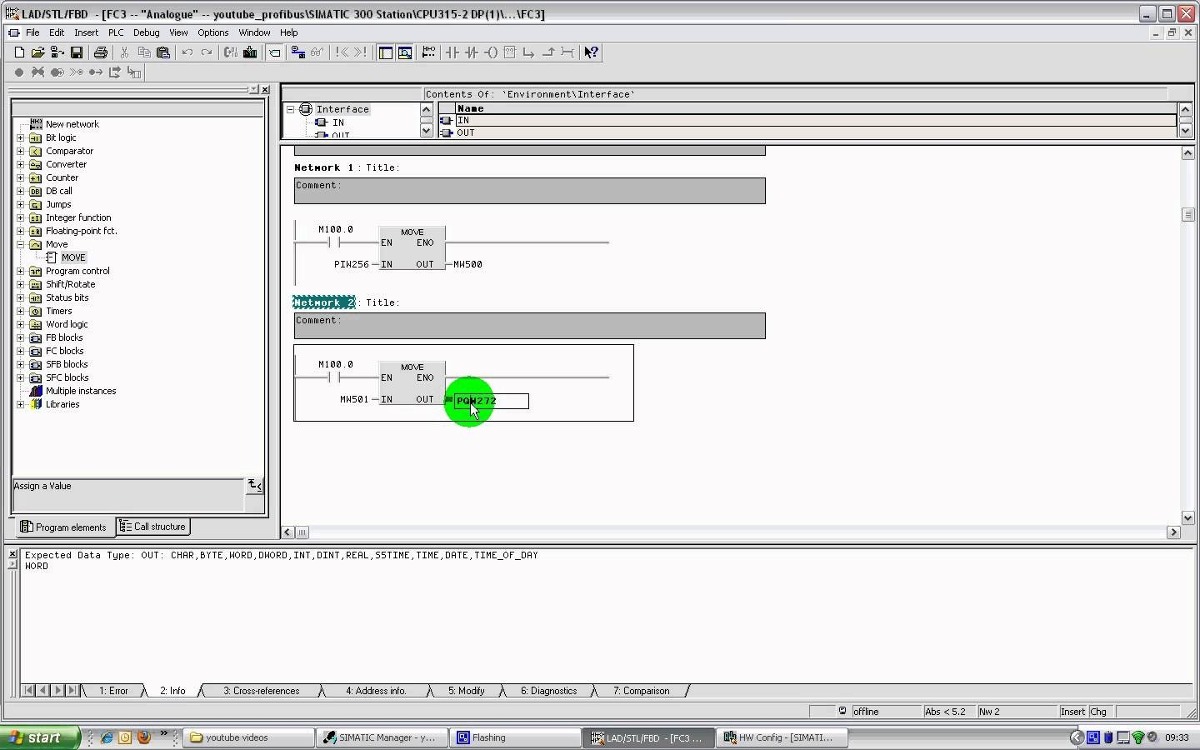Insert an output coil element
Viewport: 1200px width, 750px height.
click(490, 52)
